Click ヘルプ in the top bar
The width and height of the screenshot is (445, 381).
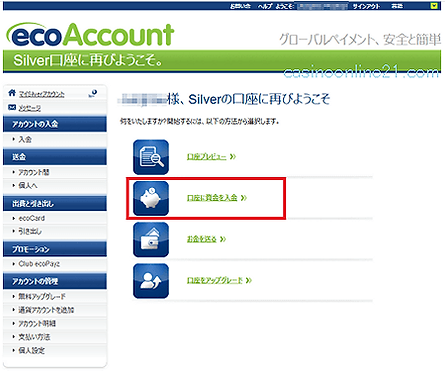pos(265,6)
